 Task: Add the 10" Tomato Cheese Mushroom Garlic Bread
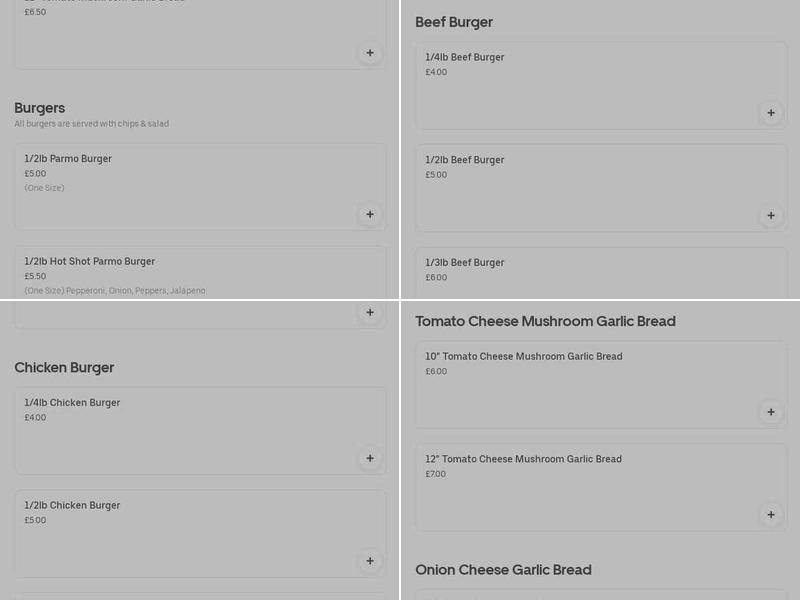tap(771, 411)
